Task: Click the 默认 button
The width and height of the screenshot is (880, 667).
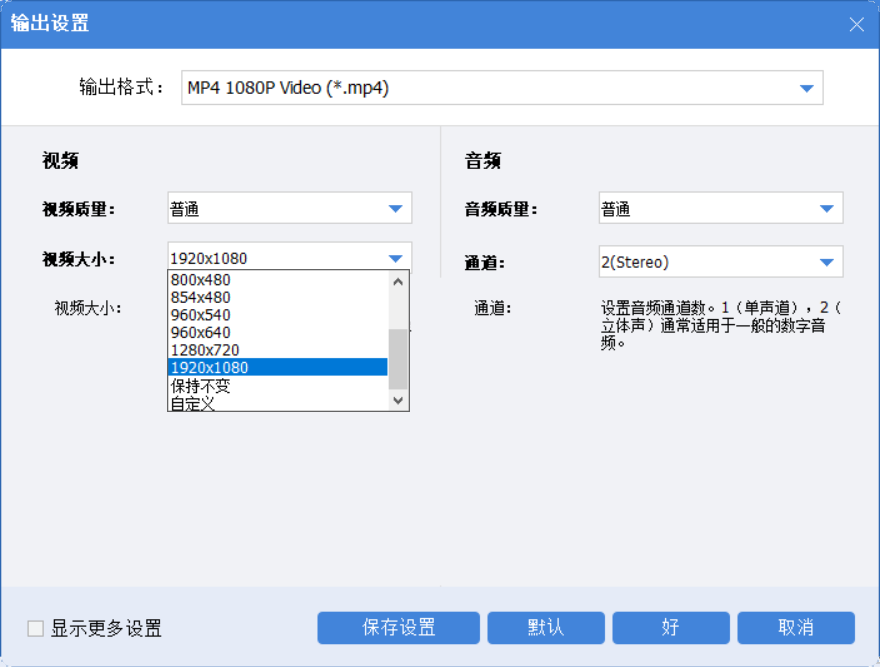Action: point(546,628)
